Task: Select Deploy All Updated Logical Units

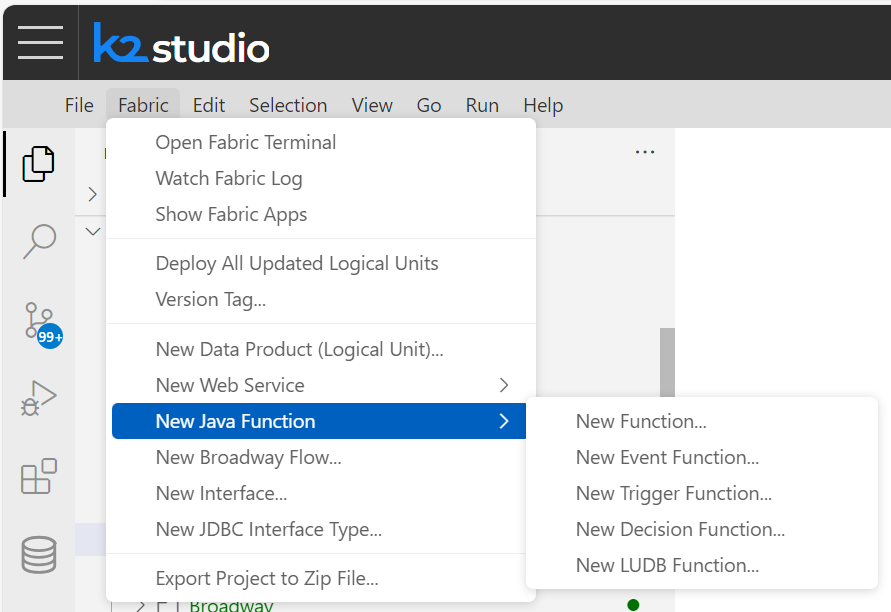Action: coord(296,263)
